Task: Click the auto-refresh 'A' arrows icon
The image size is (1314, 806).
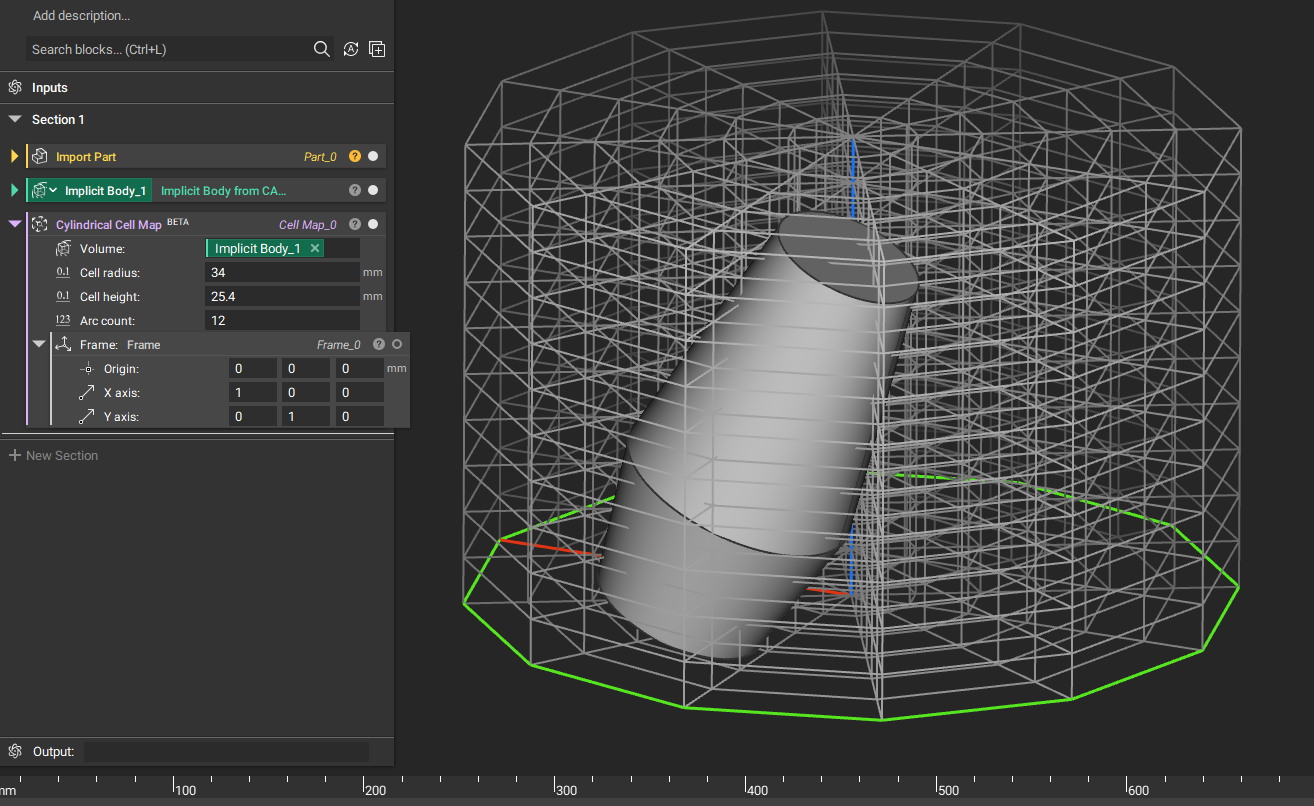Action: (x=350, y=49)
